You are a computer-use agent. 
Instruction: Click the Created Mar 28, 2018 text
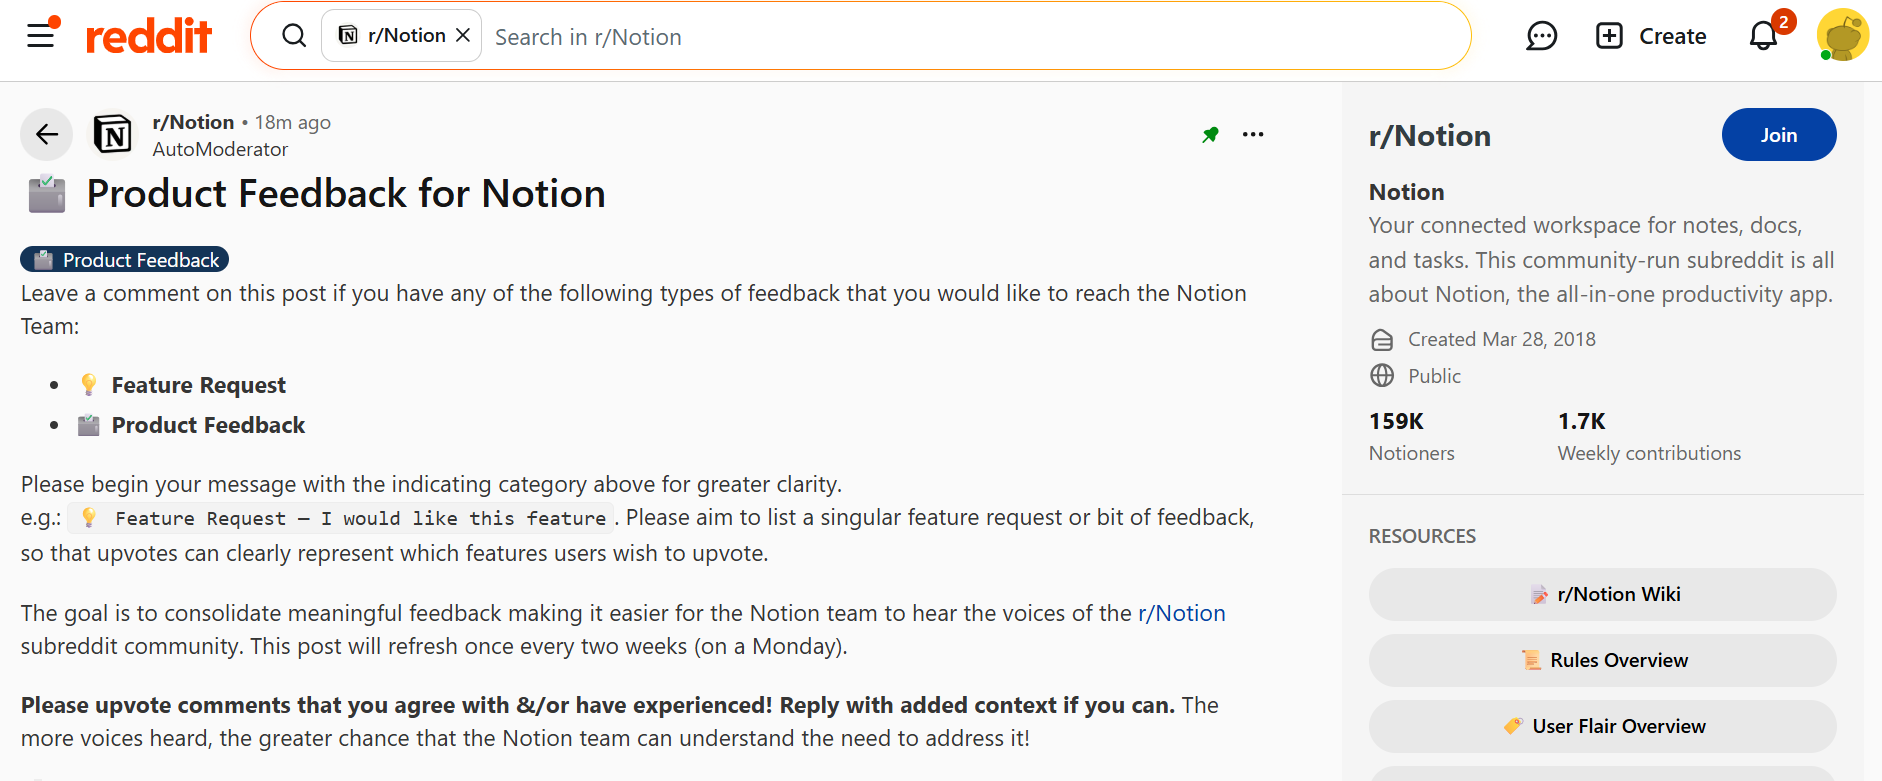1502,339
